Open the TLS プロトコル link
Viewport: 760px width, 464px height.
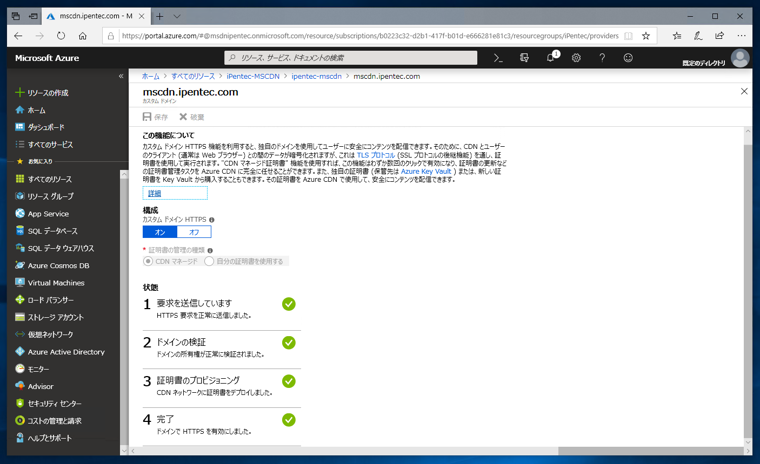pyautogui.click(x=376, y=155)
